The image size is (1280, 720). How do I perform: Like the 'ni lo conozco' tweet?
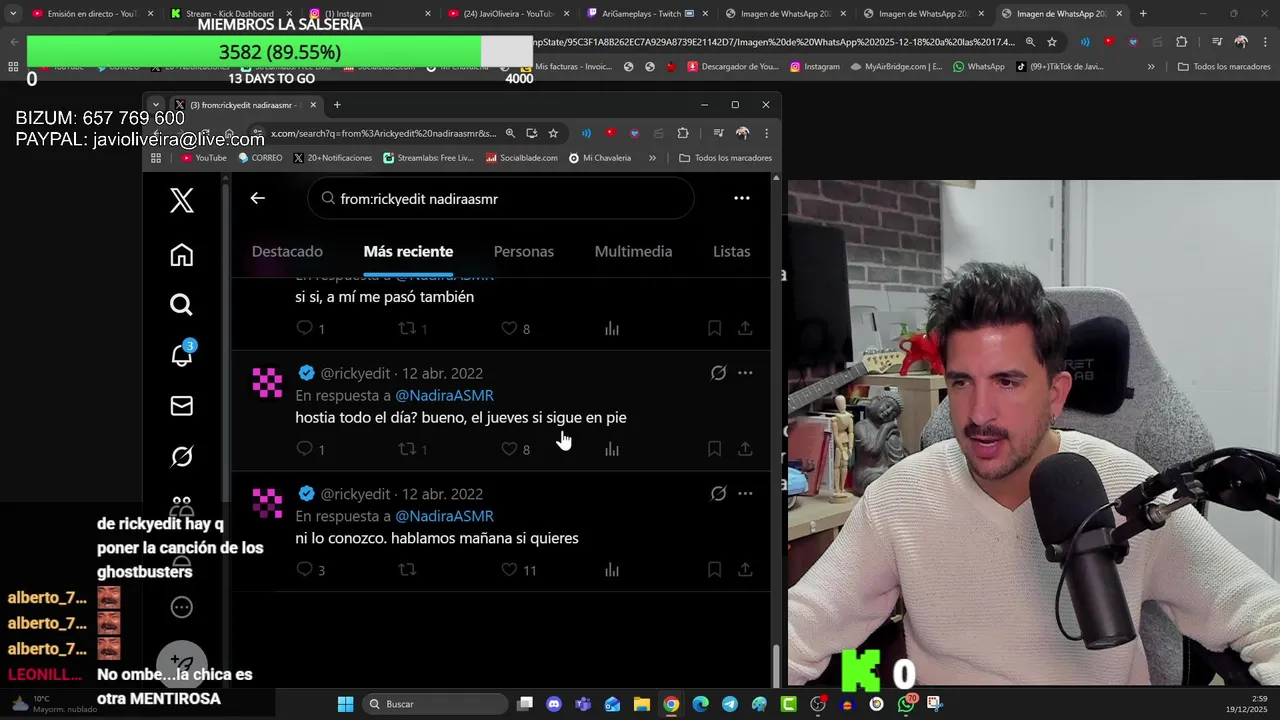coord(509,569)
